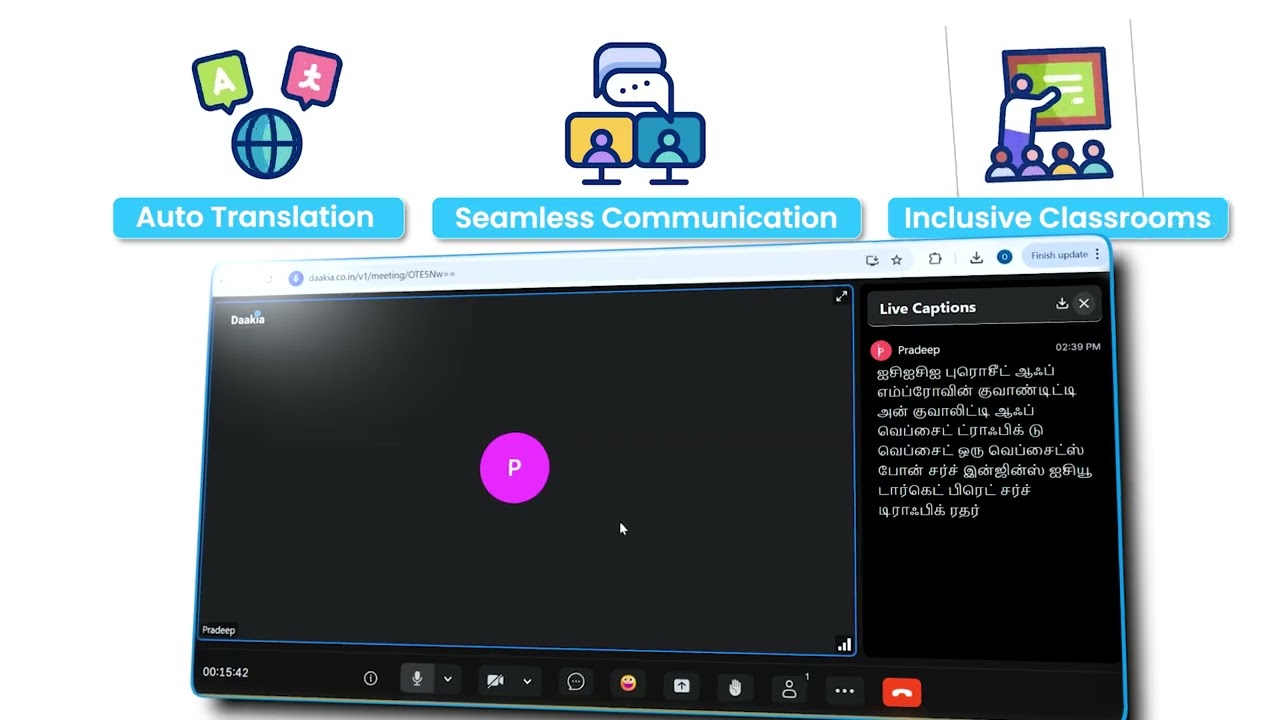Bookmark page with star icon
Screen dimensions: 1280x720
click(x=897, y=260)
